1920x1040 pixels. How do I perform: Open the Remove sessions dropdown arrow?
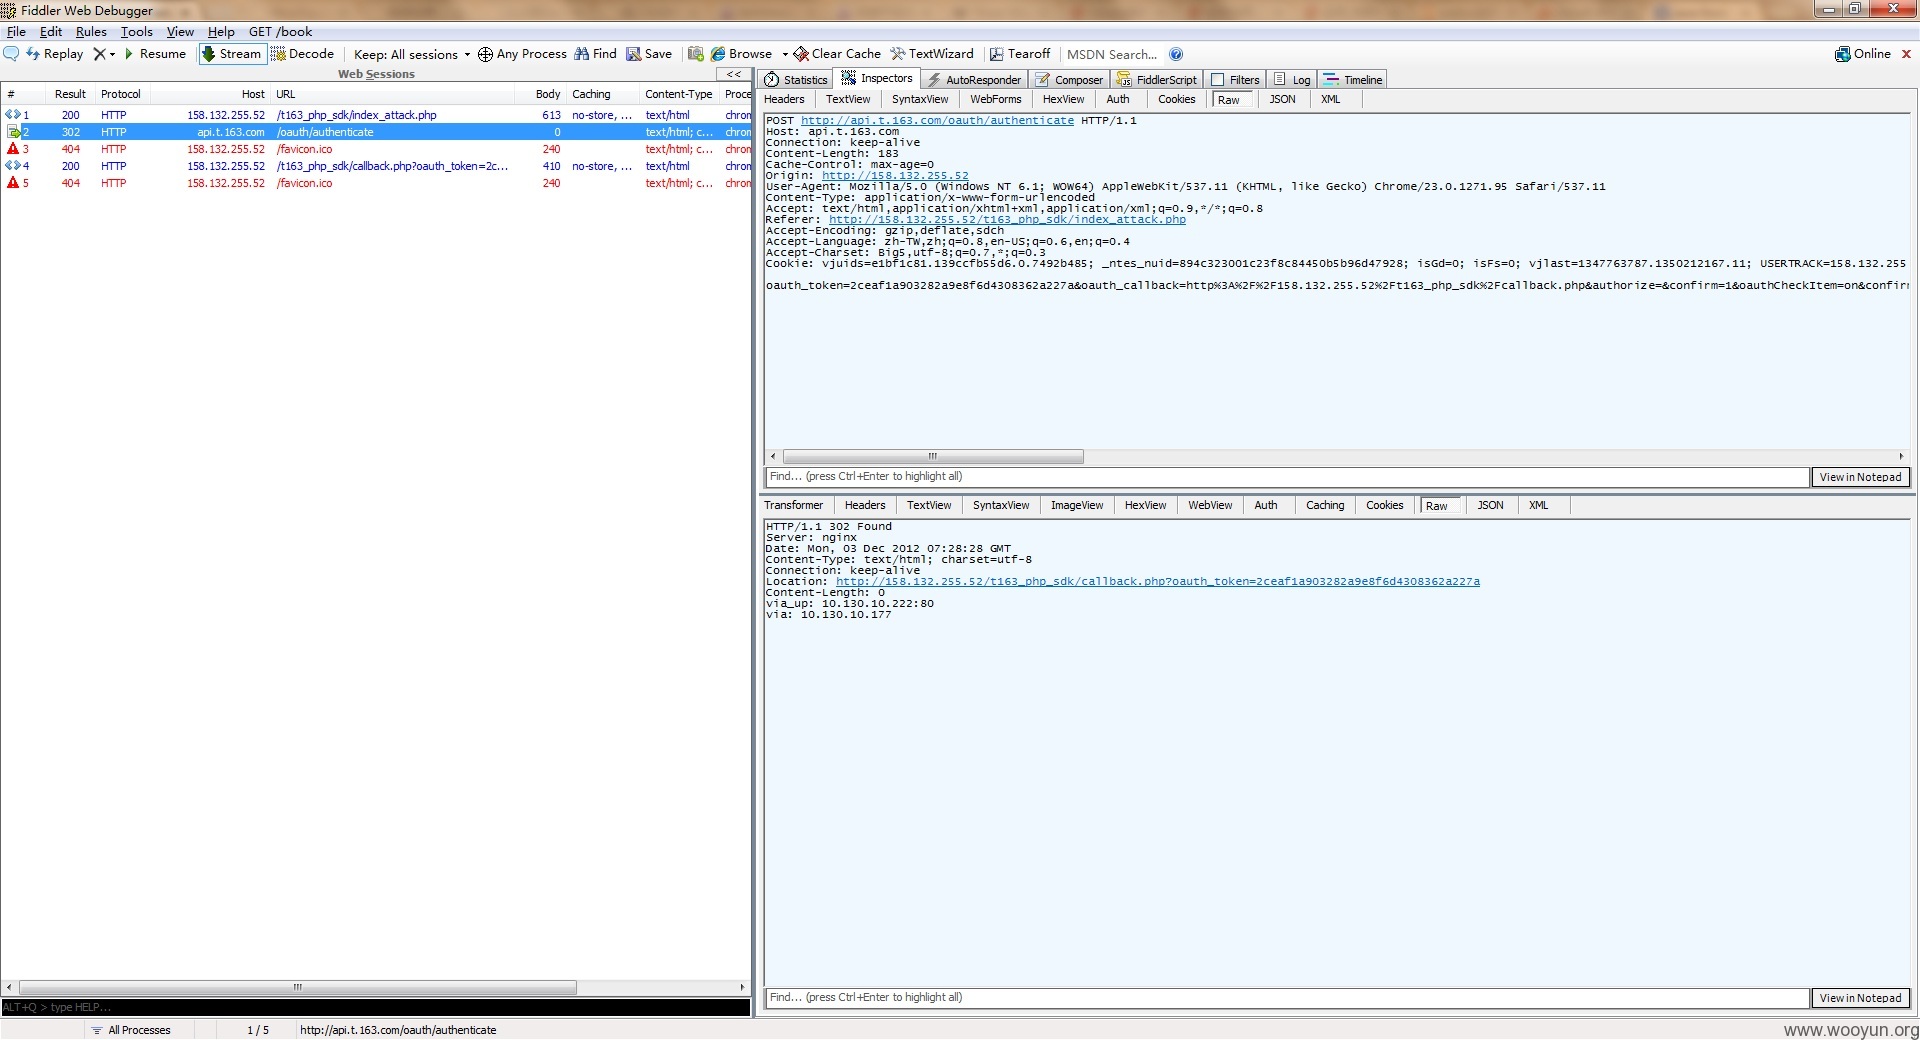click(x=112, y=54)
